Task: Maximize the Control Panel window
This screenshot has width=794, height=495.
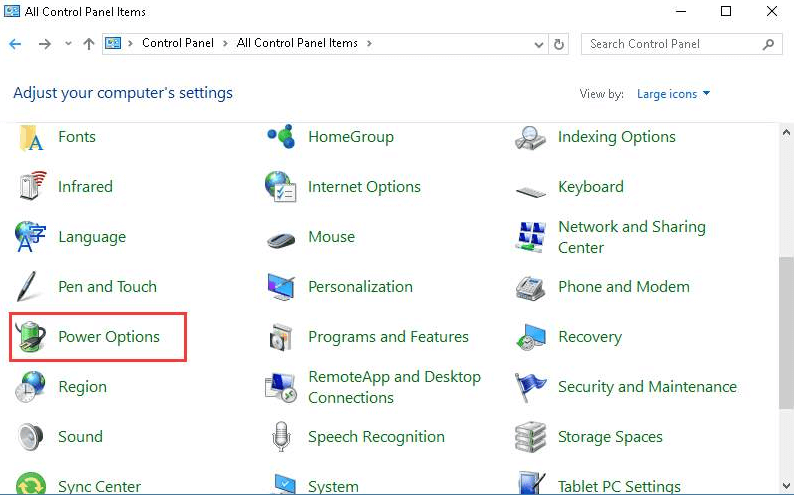Action: point(726,11)
